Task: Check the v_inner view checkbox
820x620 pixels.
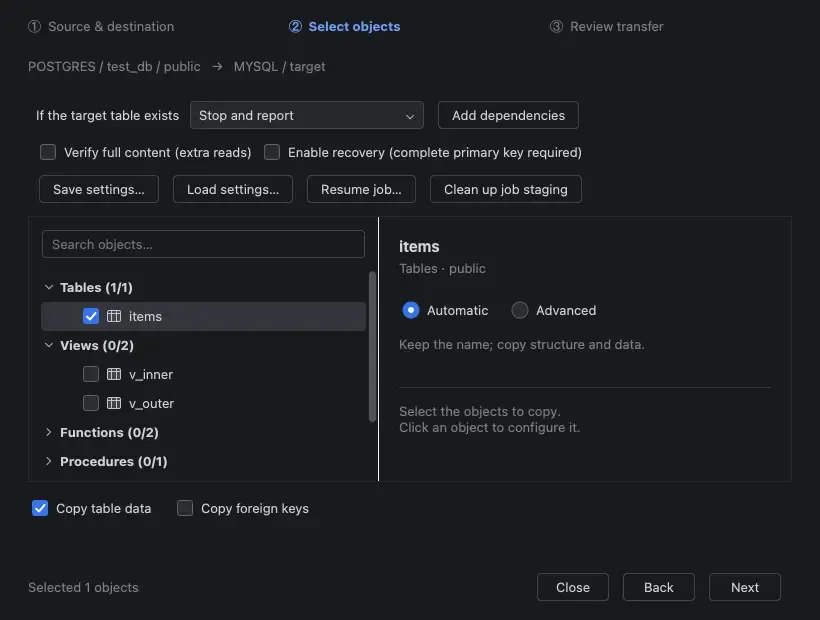Action: pyautogui.click(x=91, y=374)
